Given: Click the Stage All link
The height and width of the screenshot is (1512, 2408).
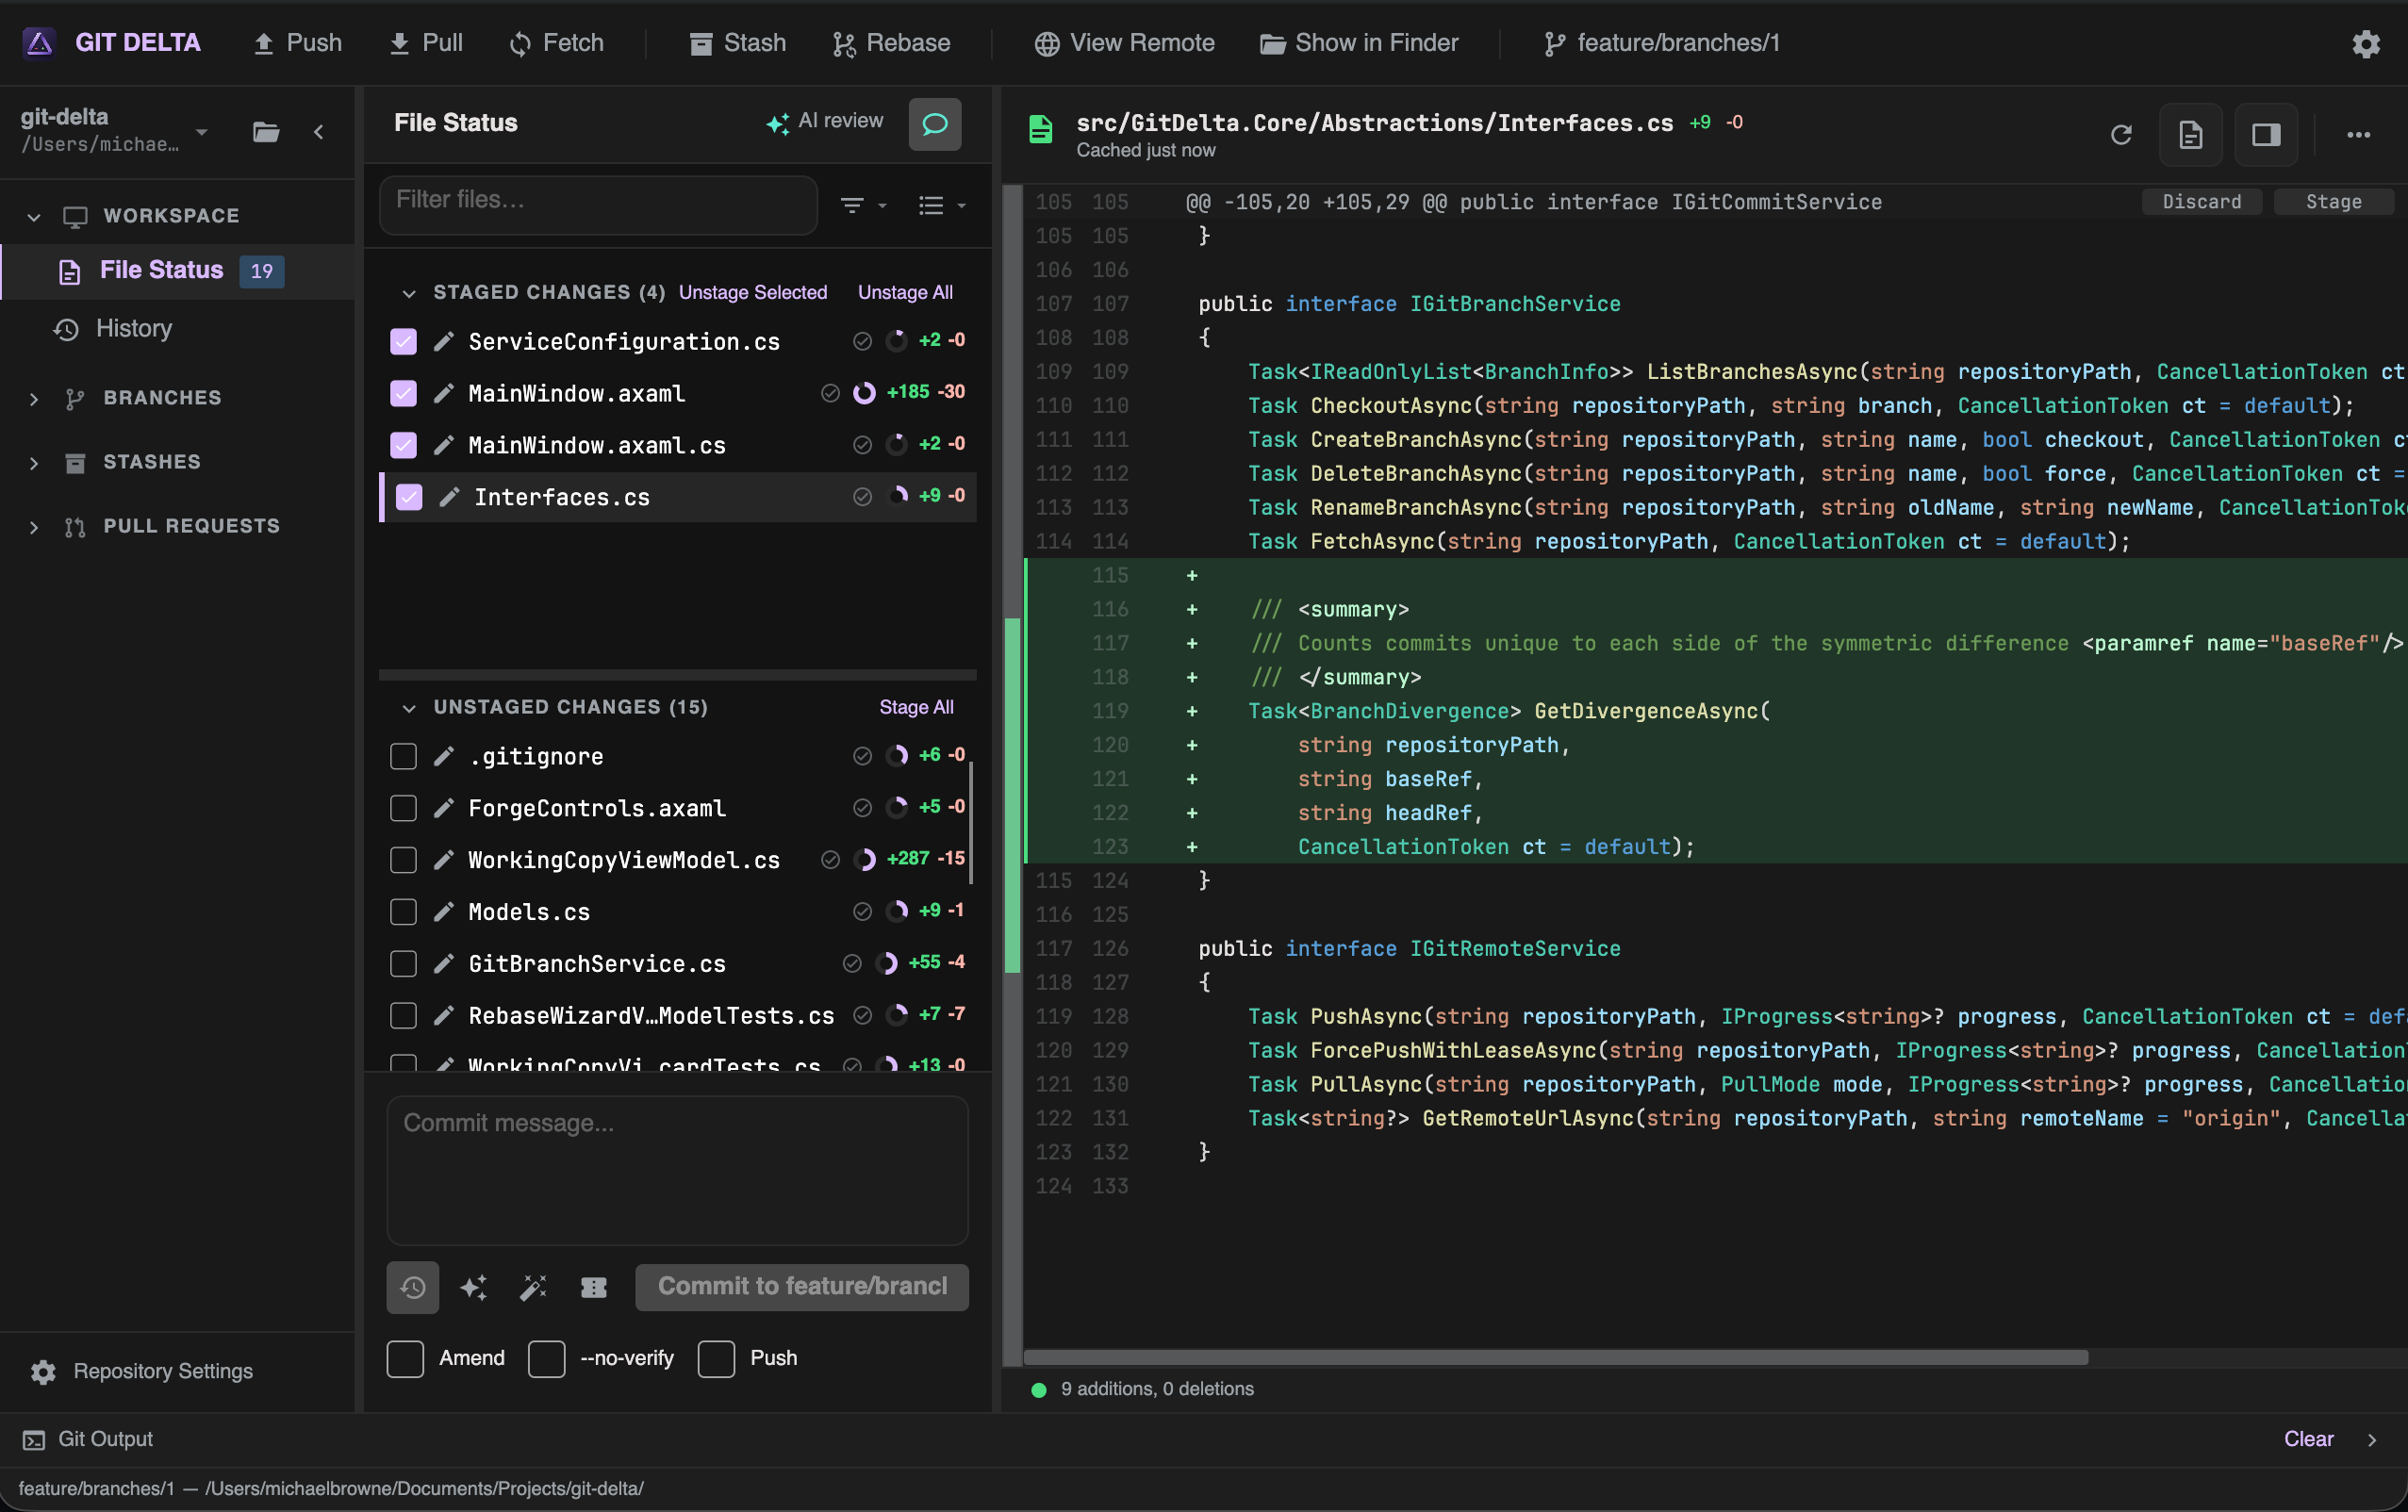Looking at the screenshot, I should point(916,708).
